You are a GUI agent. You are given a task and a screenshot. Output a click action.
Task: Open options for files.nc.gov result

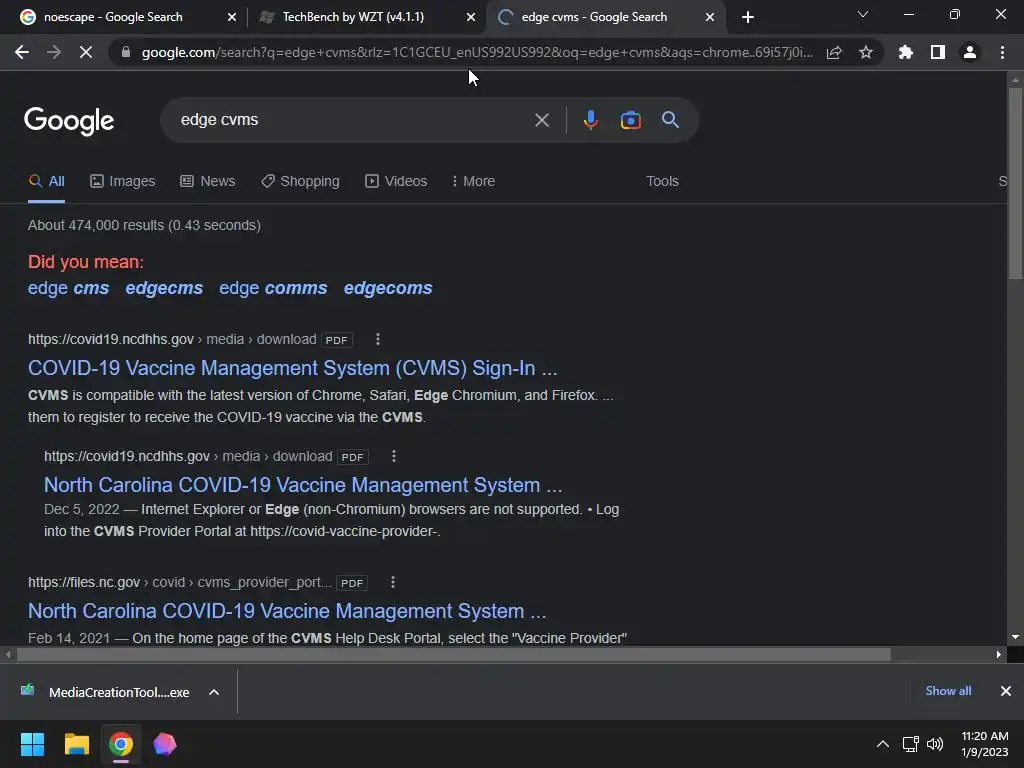tap(392, 582)
